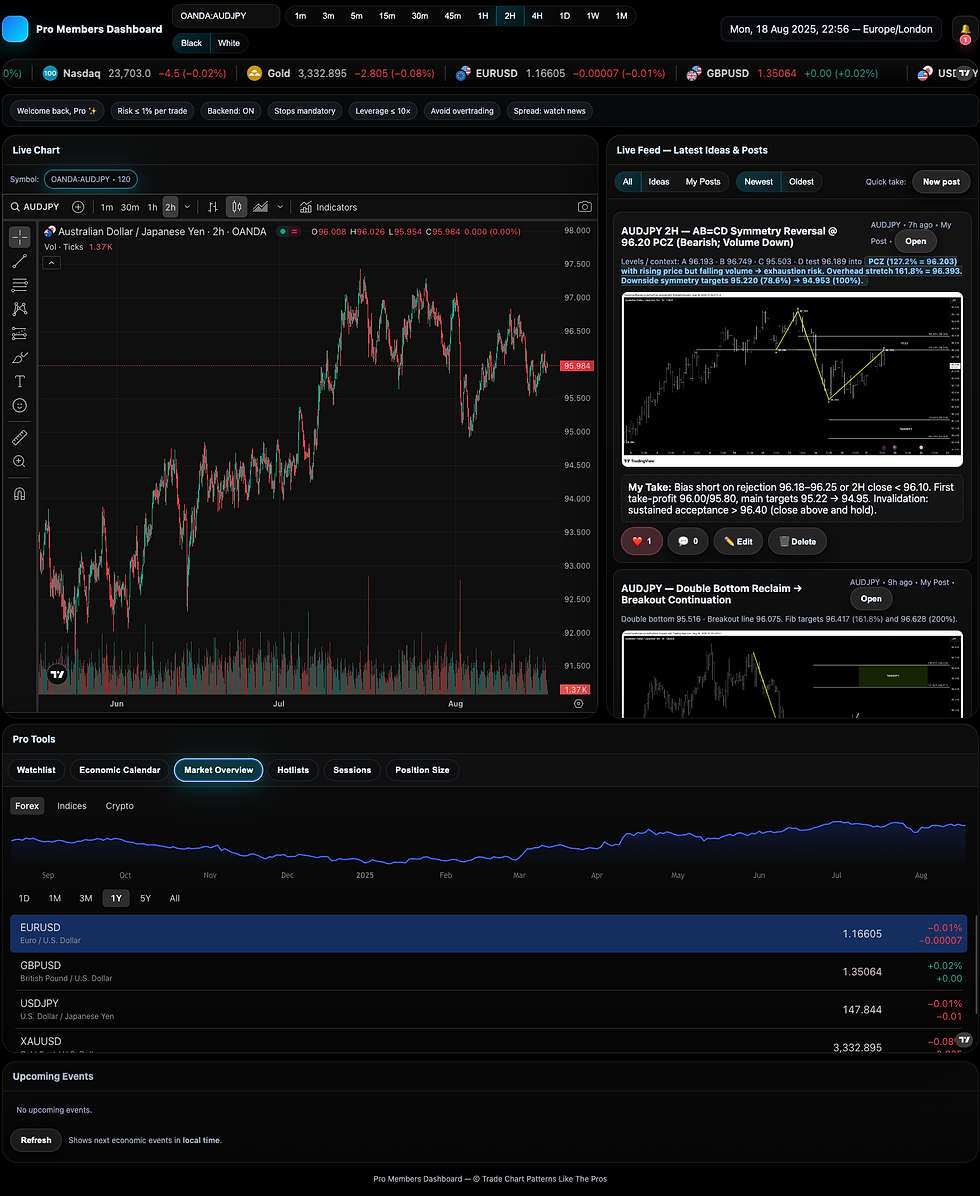Select the measure ruler tool
This screenshot has width=980, height=1196.
(x=19, y=436)
